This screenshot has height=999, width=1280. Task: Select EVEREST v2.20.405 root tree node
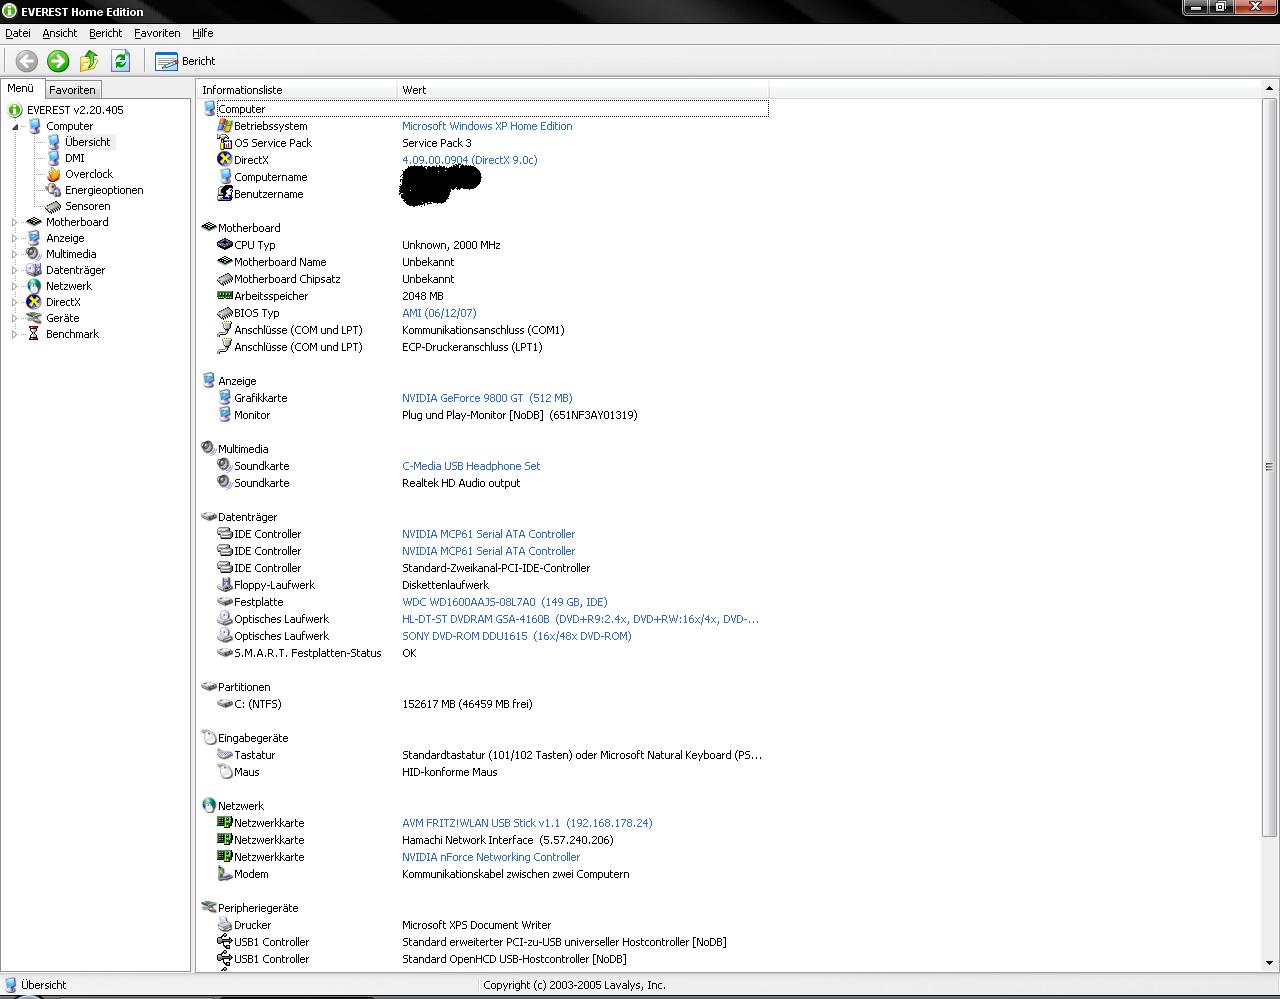[x=75, y=110]
